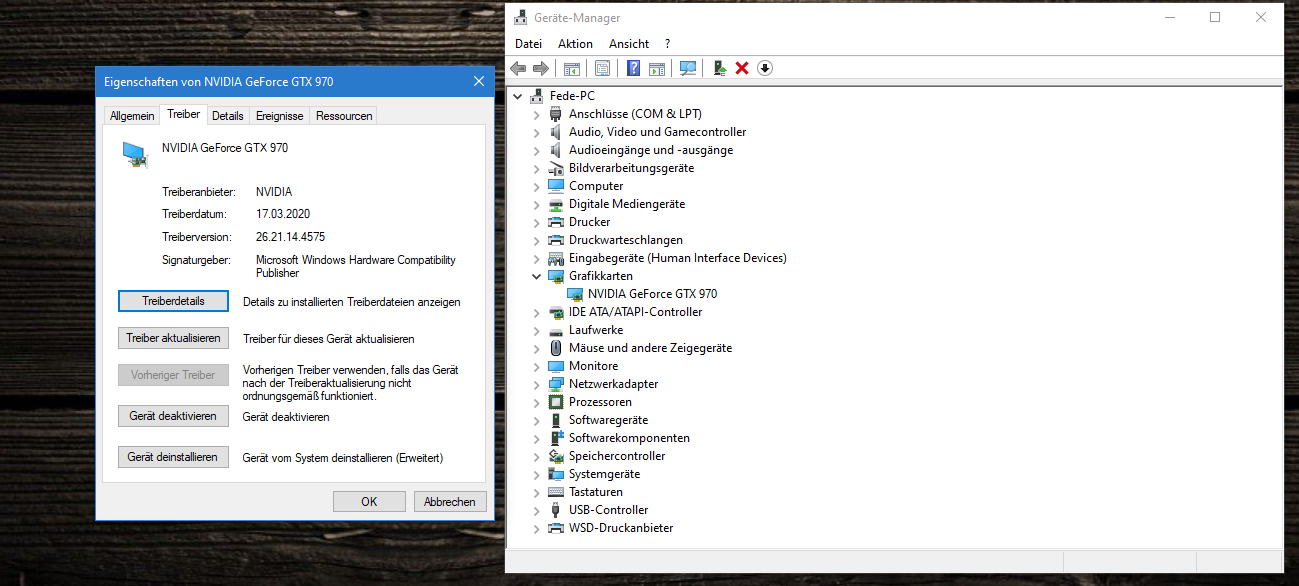Screen dimensions: 1299x586
Task: Click the graphics card icon in the properties dialog
Action: coord(135,153)
